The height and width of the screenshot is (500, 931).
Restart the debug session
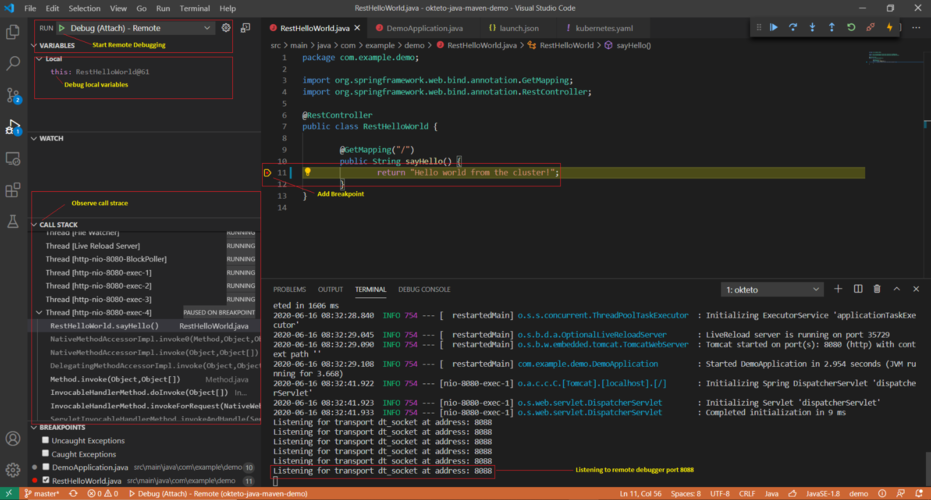pyautogui.click(x=851, y=27)
